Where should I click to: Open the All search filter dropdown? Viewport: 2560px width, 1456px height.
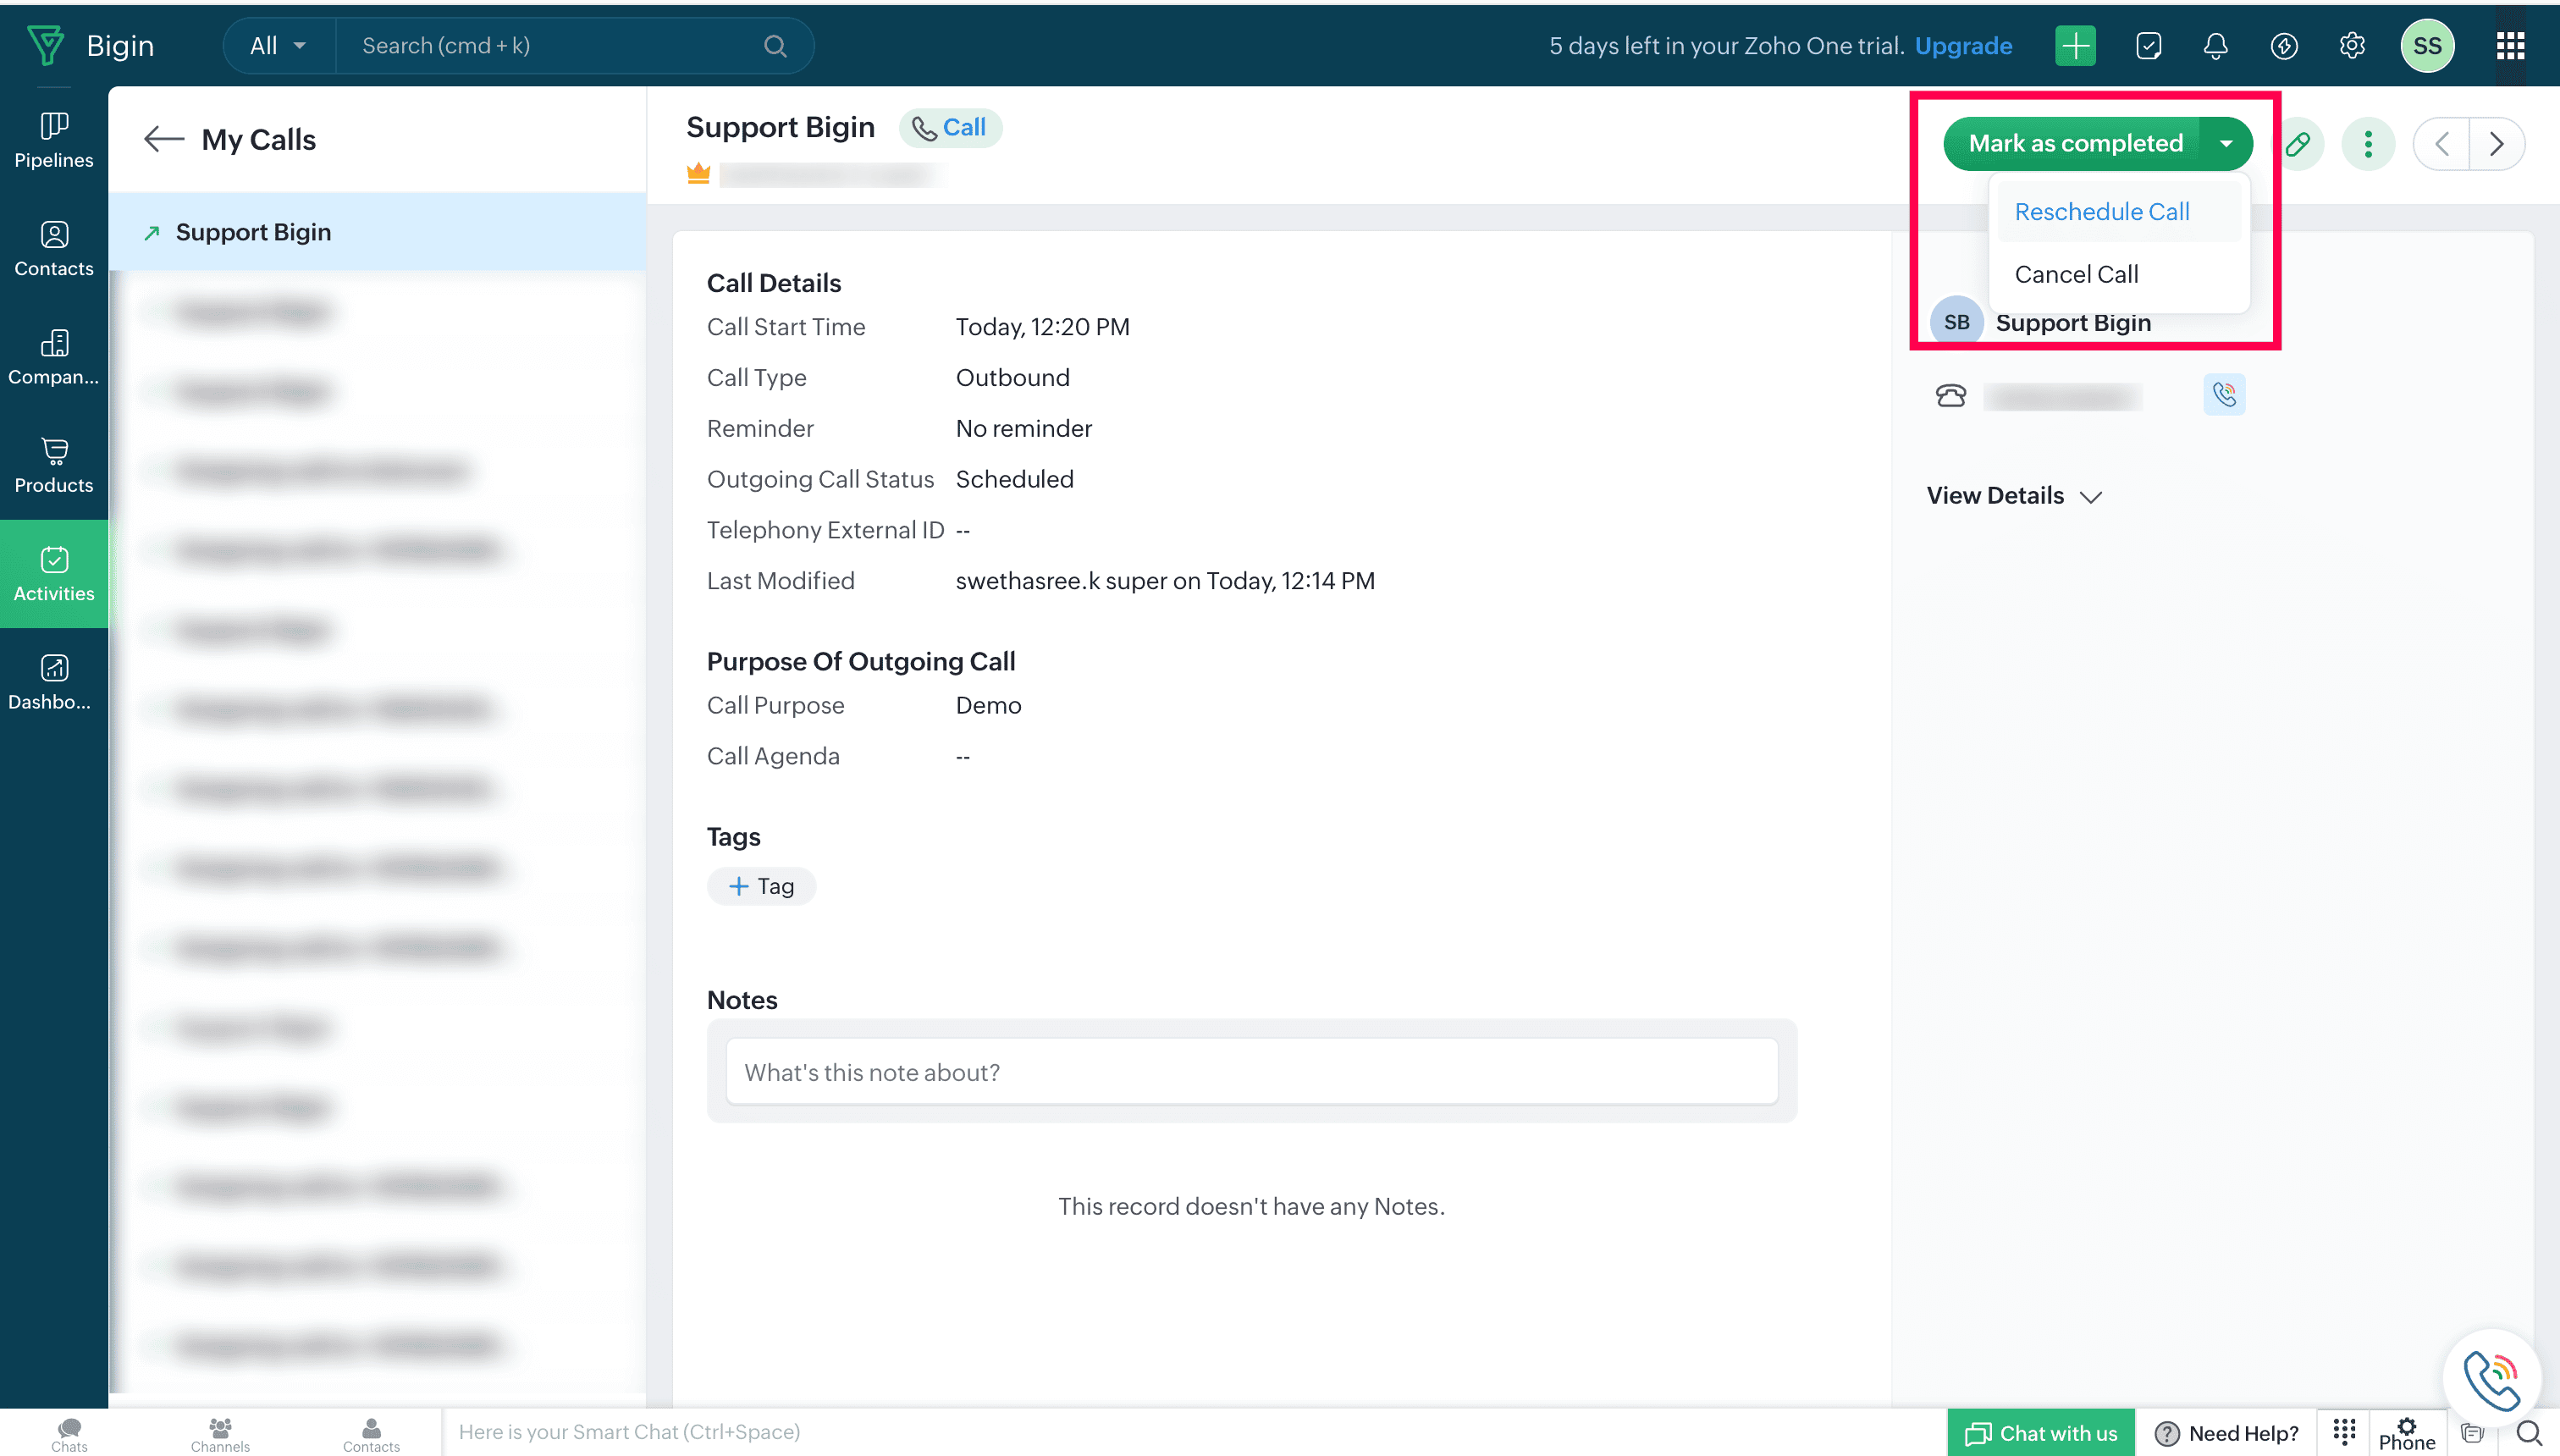click(278, 46)
